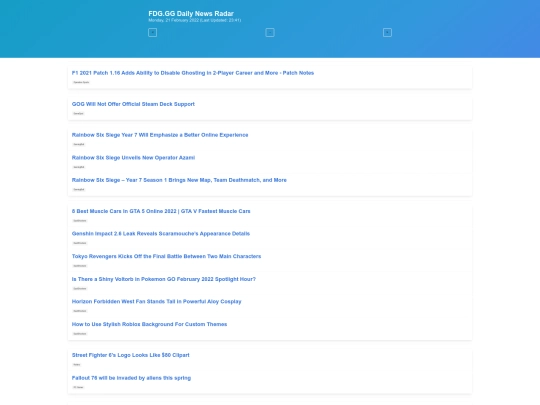Image resolution: width=540 pixels, height=405 pixels.
Task: Click the previous-day arrow icon in the header
Action: pyautogui.click(x=153, y=33)
